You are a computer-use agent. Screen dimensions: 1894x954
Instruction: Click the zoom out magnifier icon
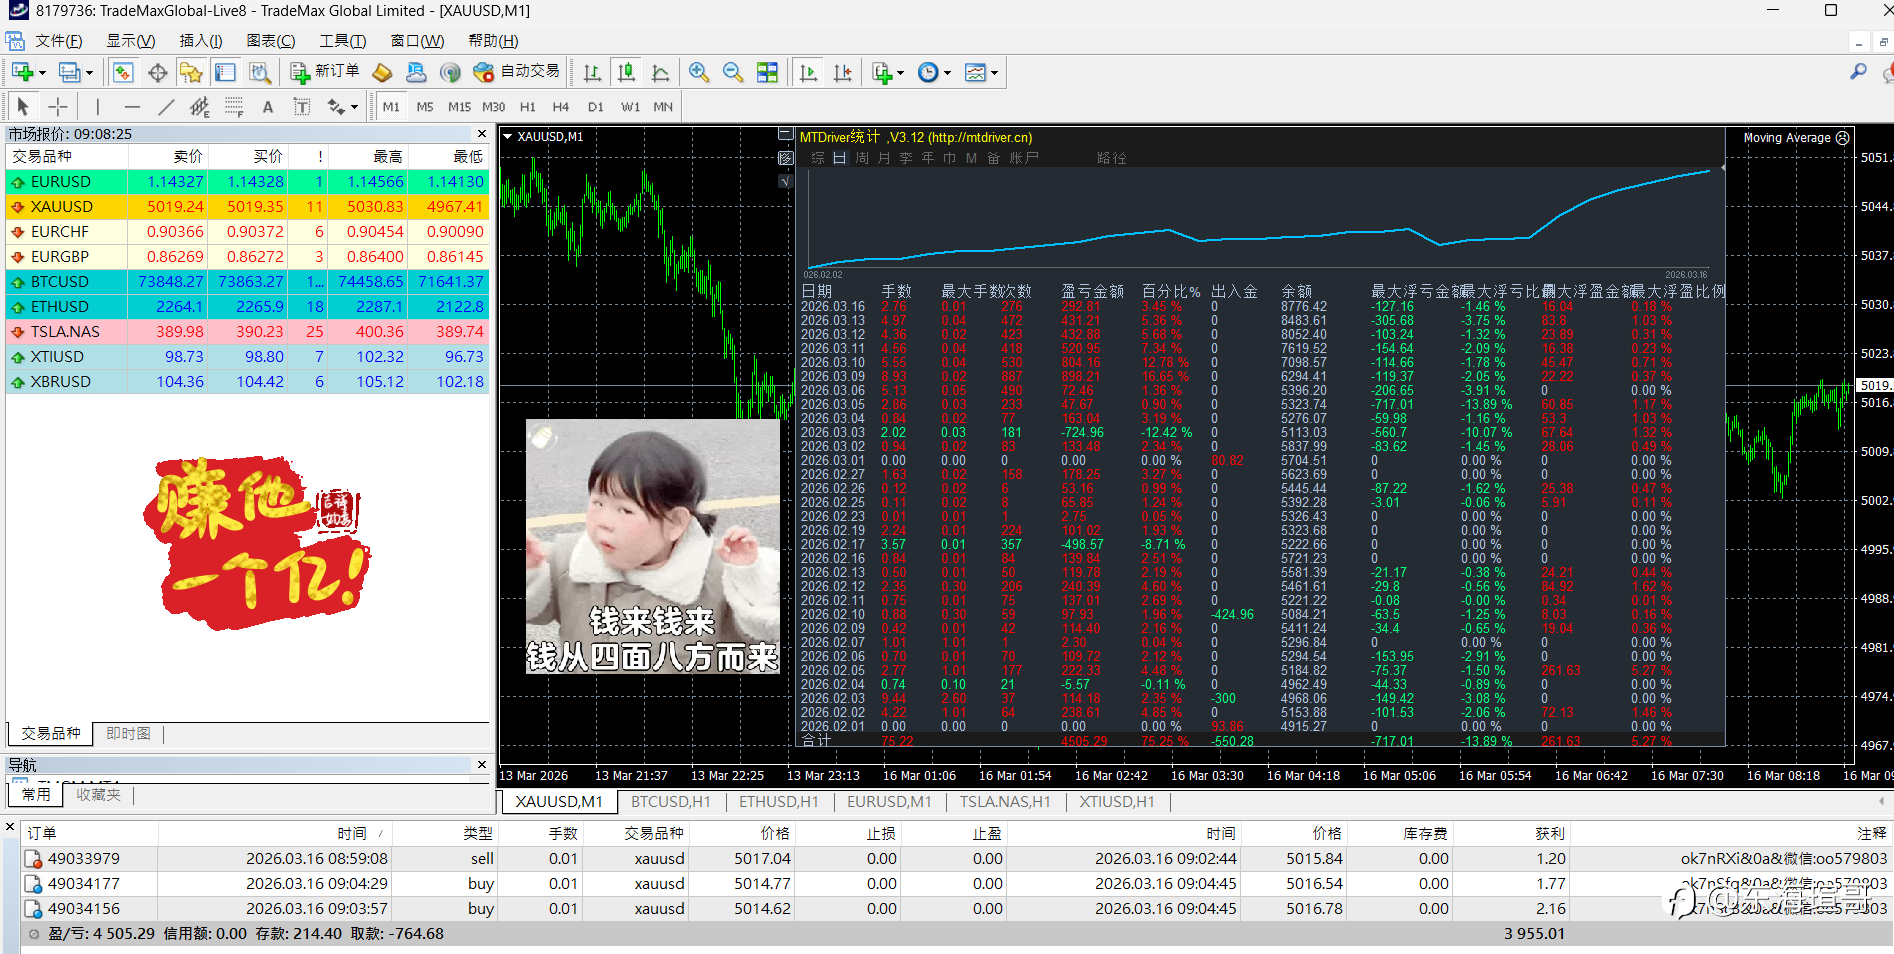[x=733, y=72]
